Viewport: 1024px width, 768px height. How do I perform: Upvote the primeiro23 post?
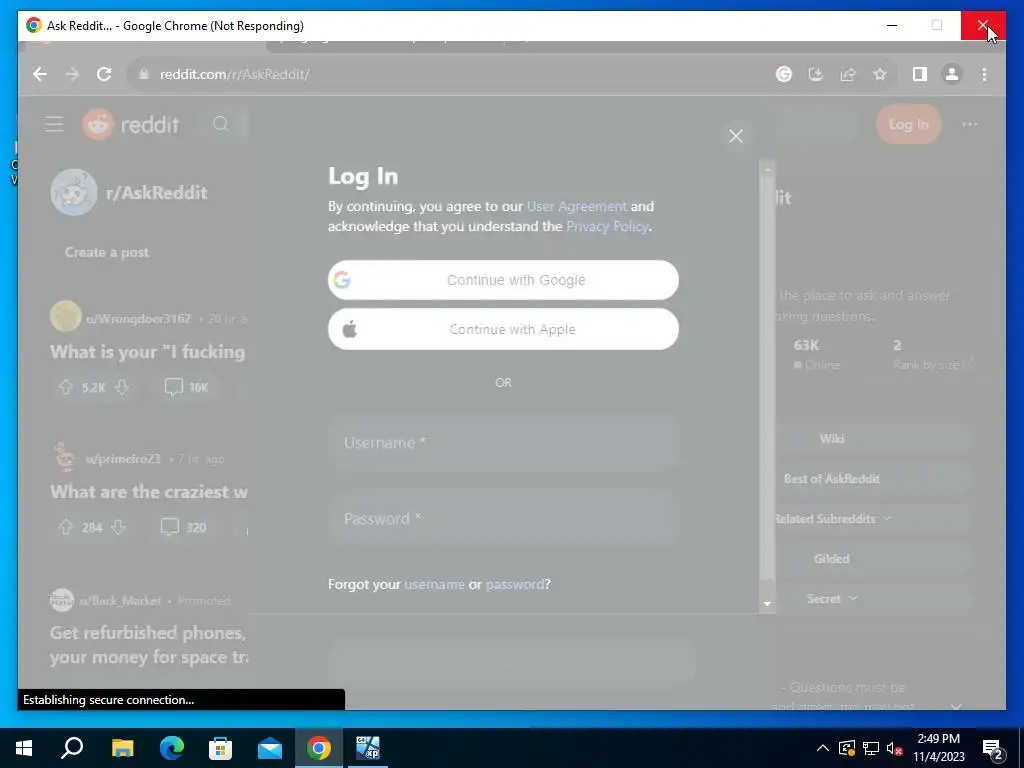65,527
